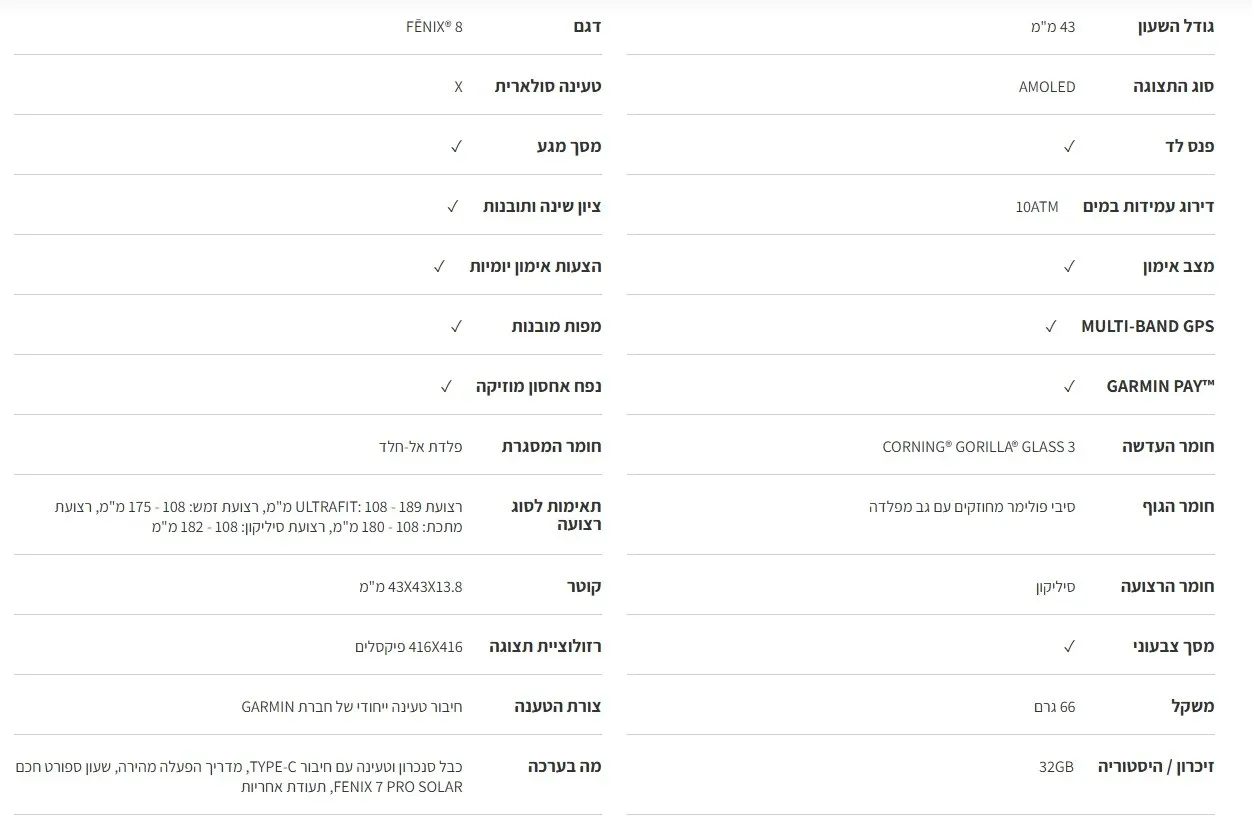This screenshot has height=821, width=1252.
Task: Click the checkmark for מפות מובנות
Action: pyautogui.click(x=456, y=326)
